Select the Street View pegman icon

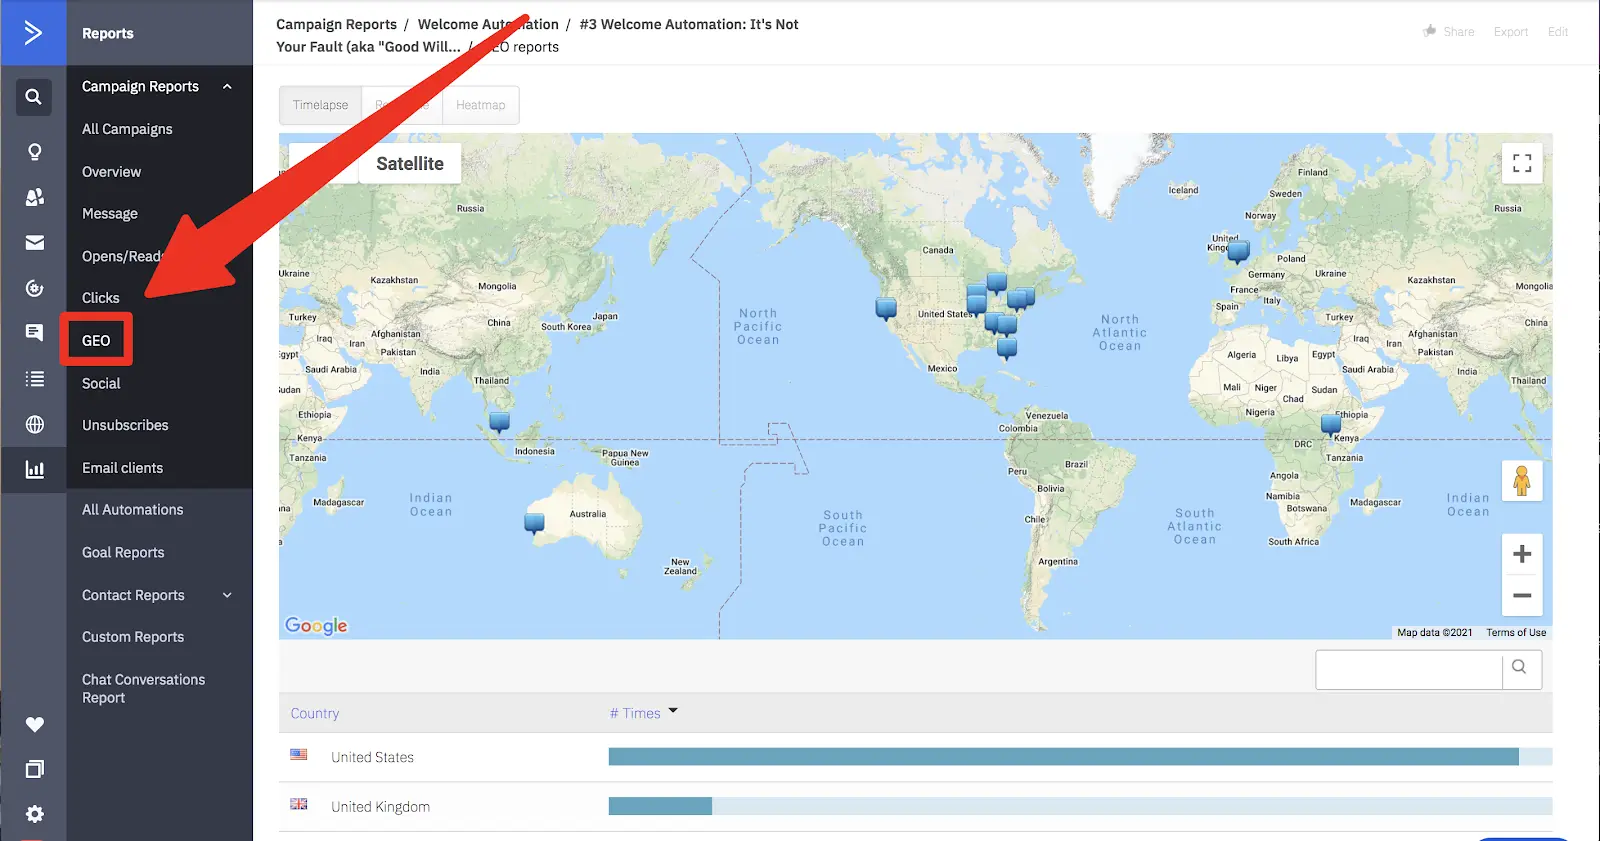coord(1522,481)
